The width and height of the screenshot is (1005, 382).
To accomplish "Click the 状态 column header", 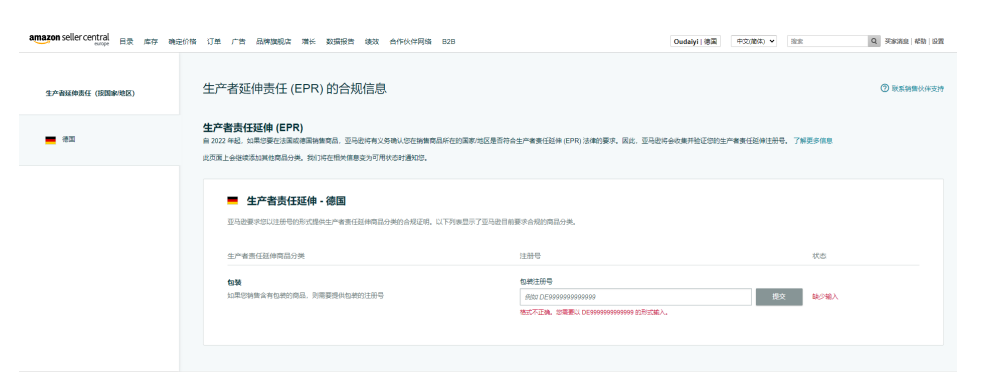I will click(x=819, y=256).
